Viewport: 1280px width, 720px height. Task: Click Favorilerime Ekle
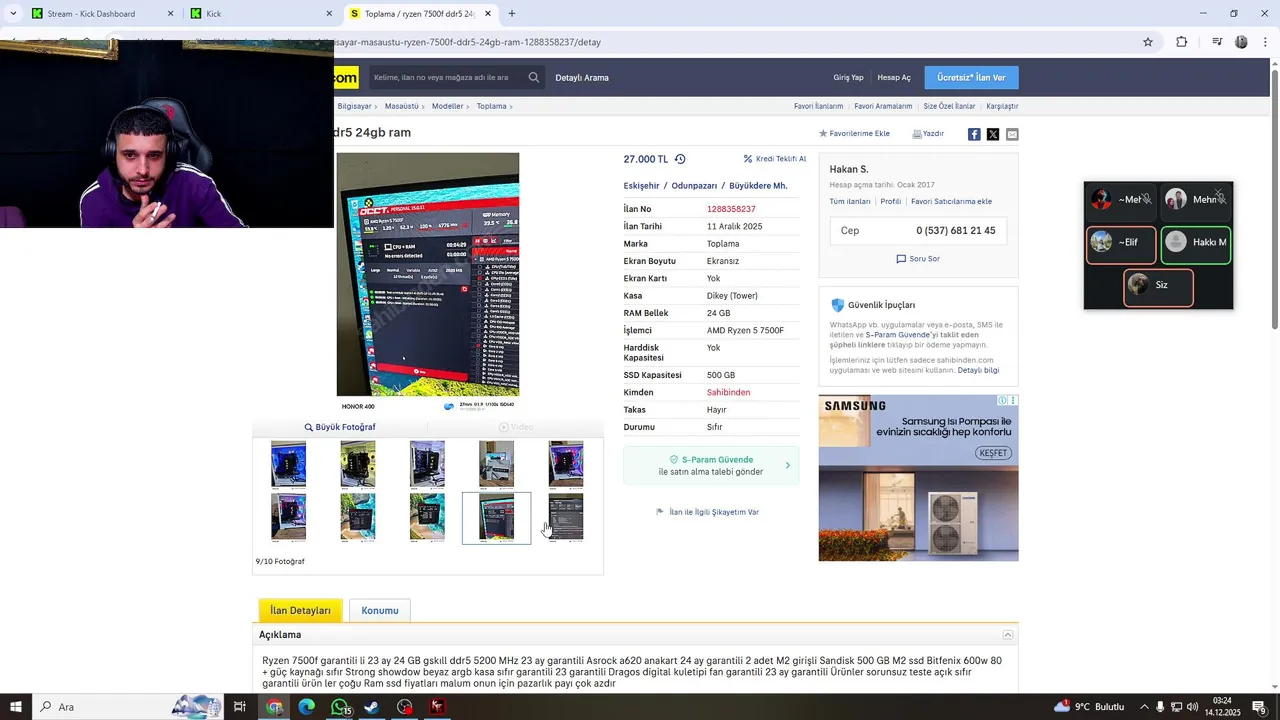coord(854,134)
